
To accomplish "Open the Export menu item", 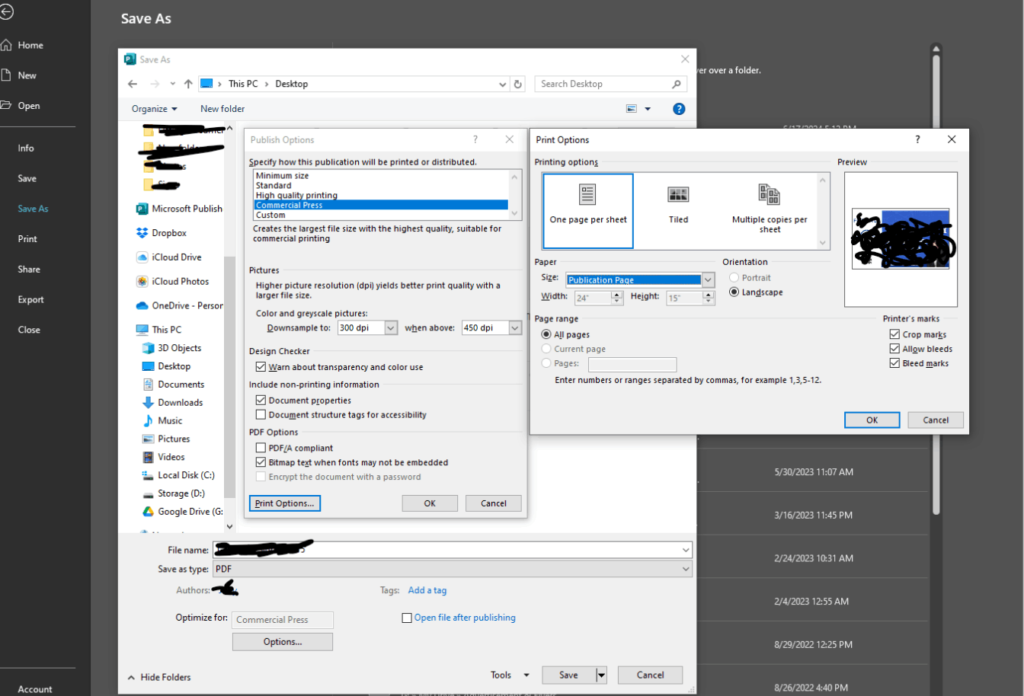I will pos(31,298).
